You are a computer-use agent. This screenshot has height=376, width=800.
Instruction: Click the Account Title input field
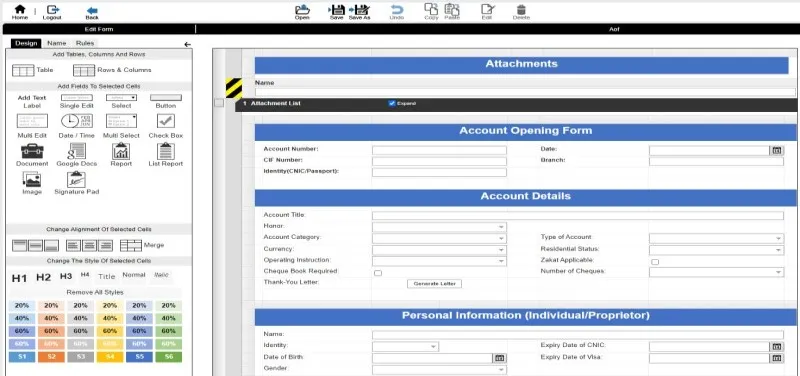coord(578,216)
